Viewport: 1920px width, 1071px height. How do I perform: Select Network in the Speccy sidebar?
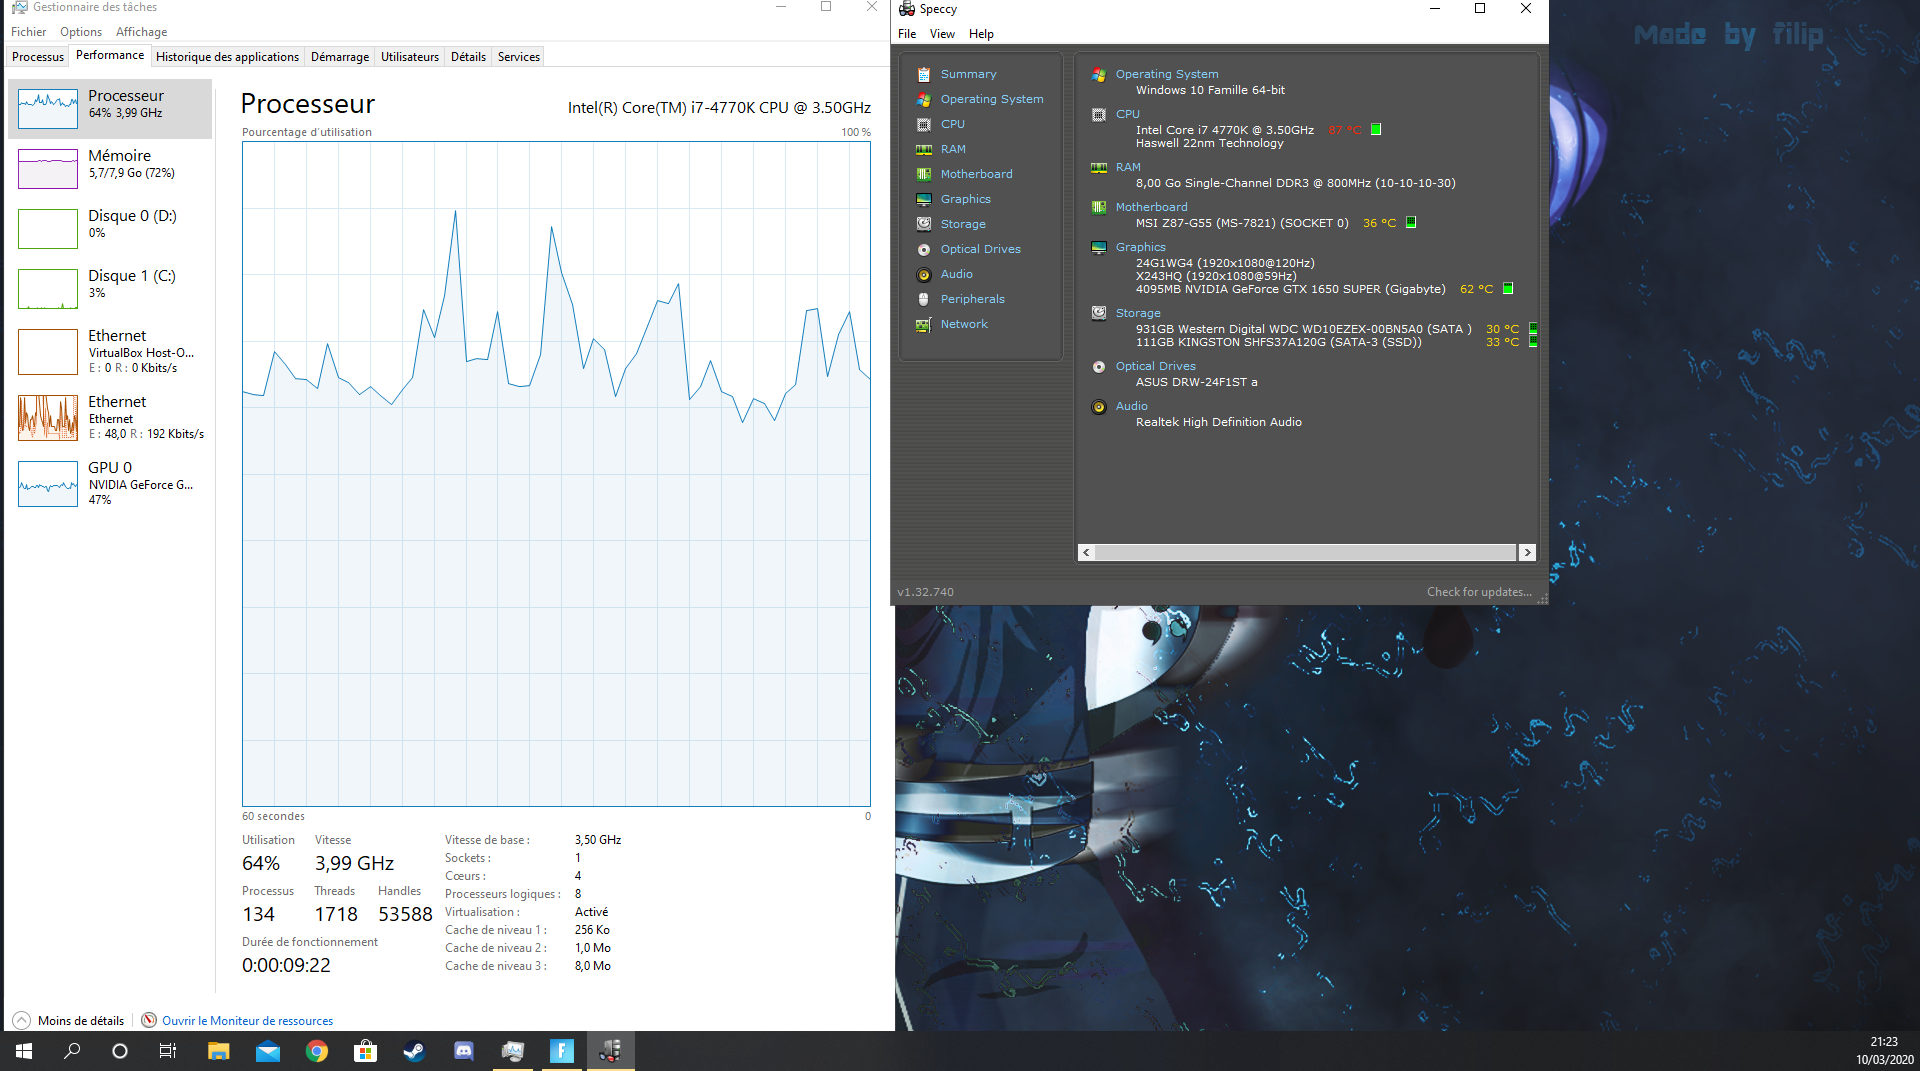pyautogui.click(x=964, y=324)
